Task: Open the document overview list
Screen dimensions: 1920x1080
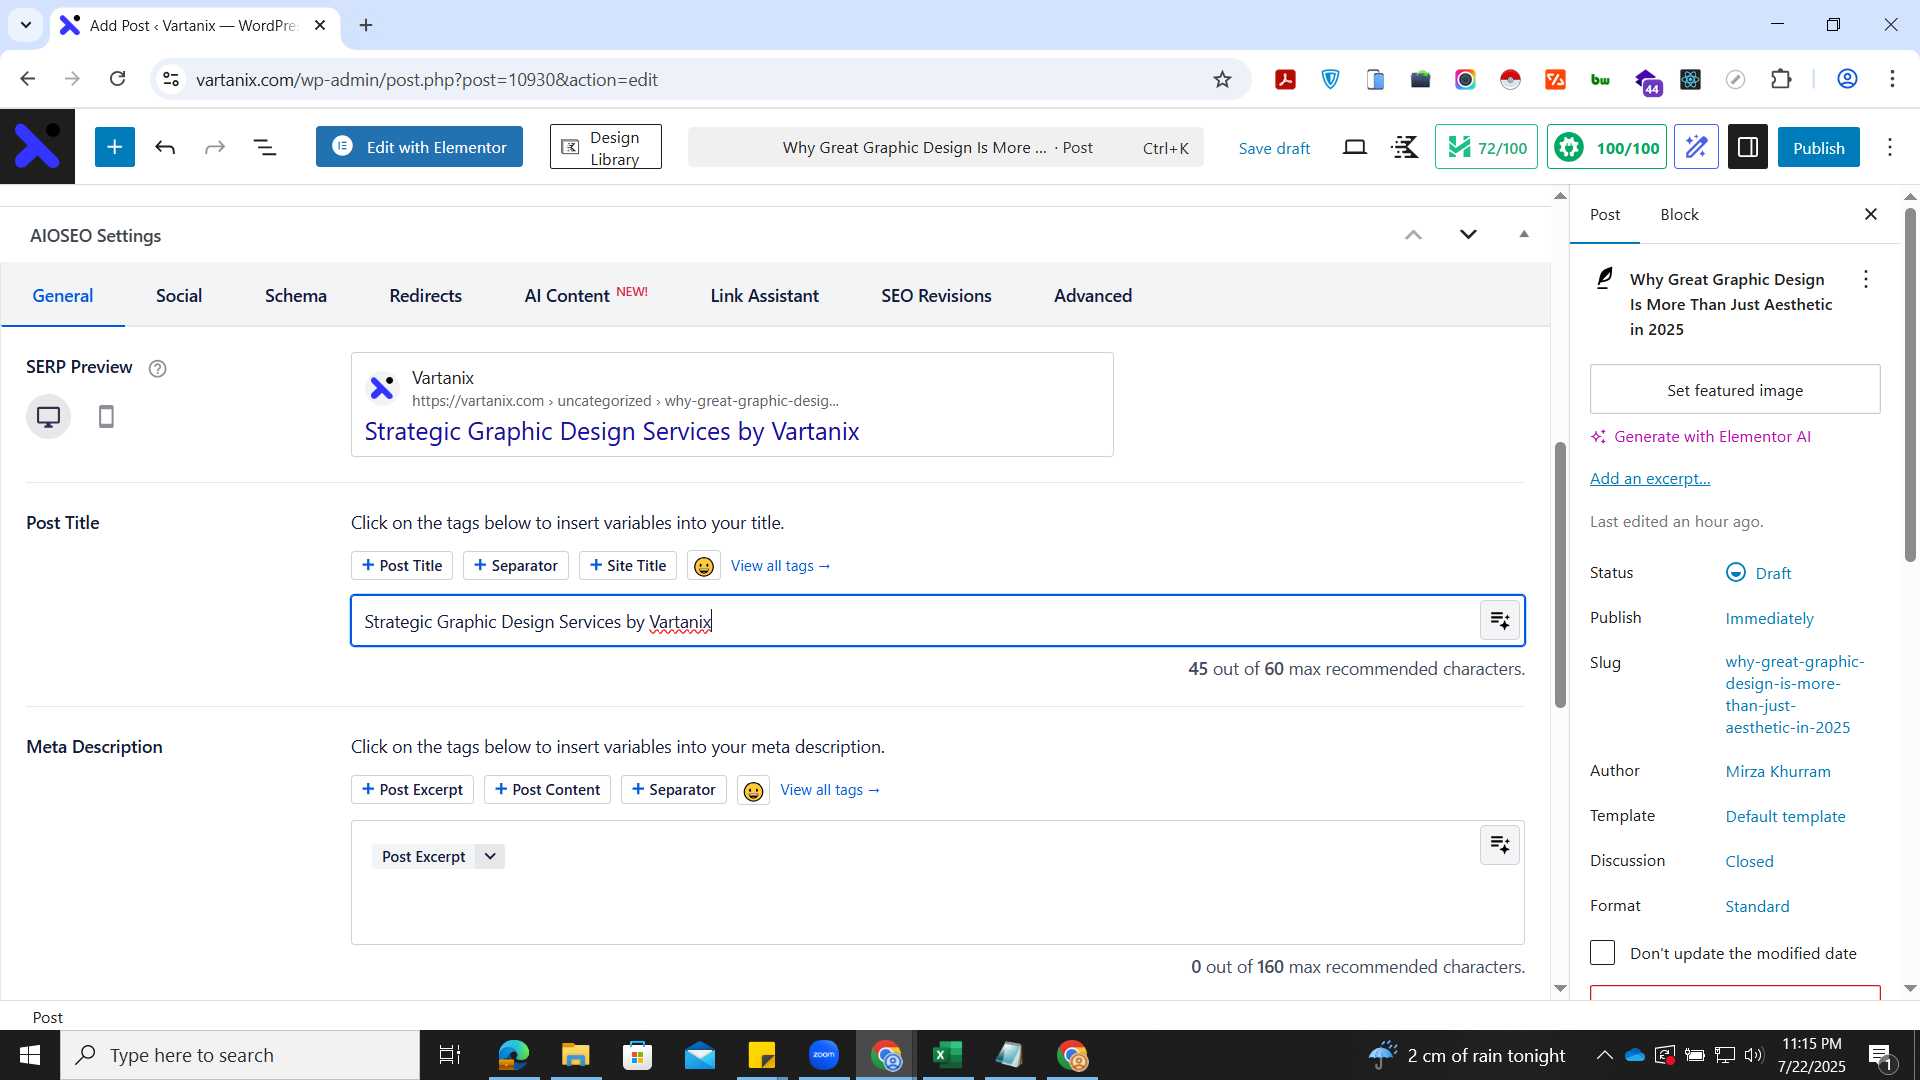Action: click(265, 148)
